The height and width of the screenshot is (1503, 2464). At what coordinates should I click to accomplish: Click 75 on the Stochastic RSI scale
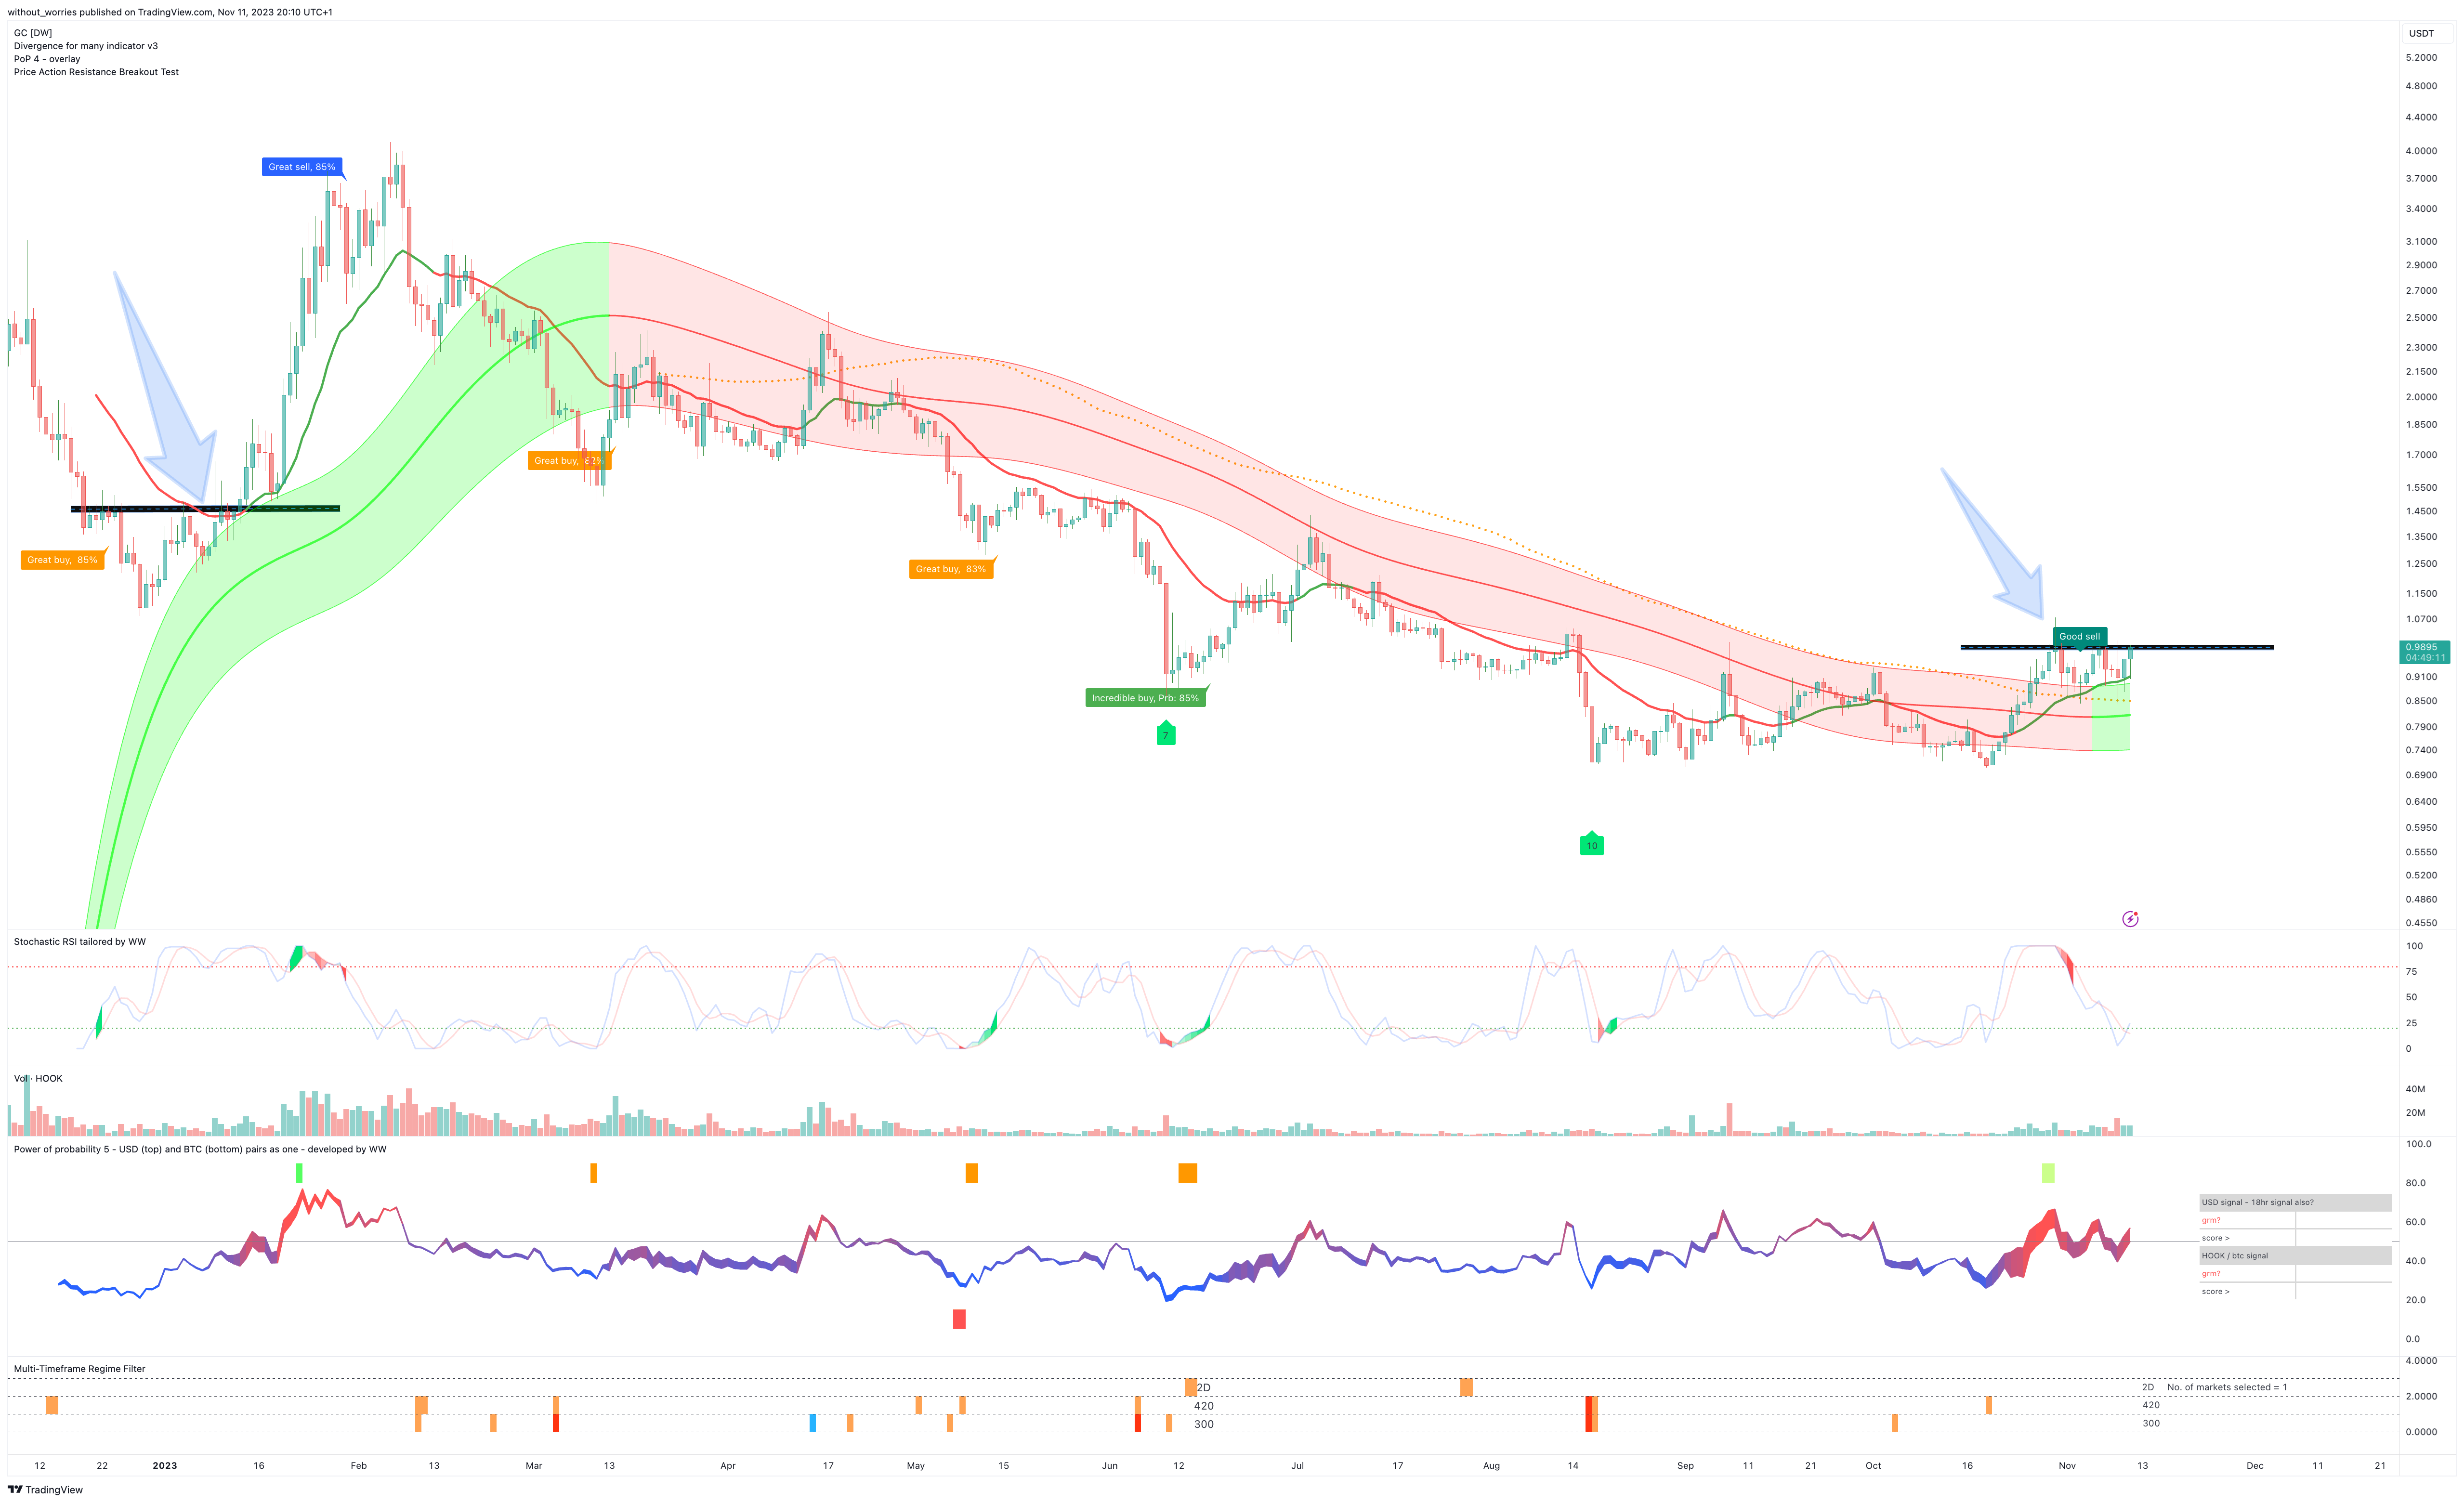coord(2411,971)
